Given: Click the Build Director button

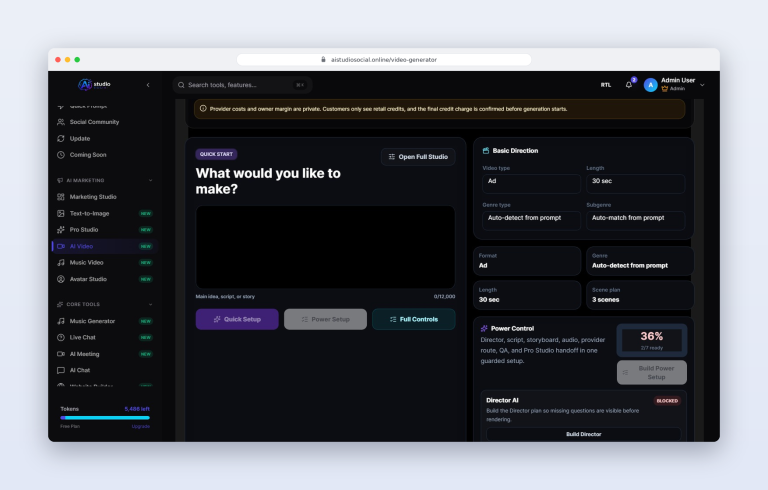Looking at the screenshot, I should (x=583, y=435).
